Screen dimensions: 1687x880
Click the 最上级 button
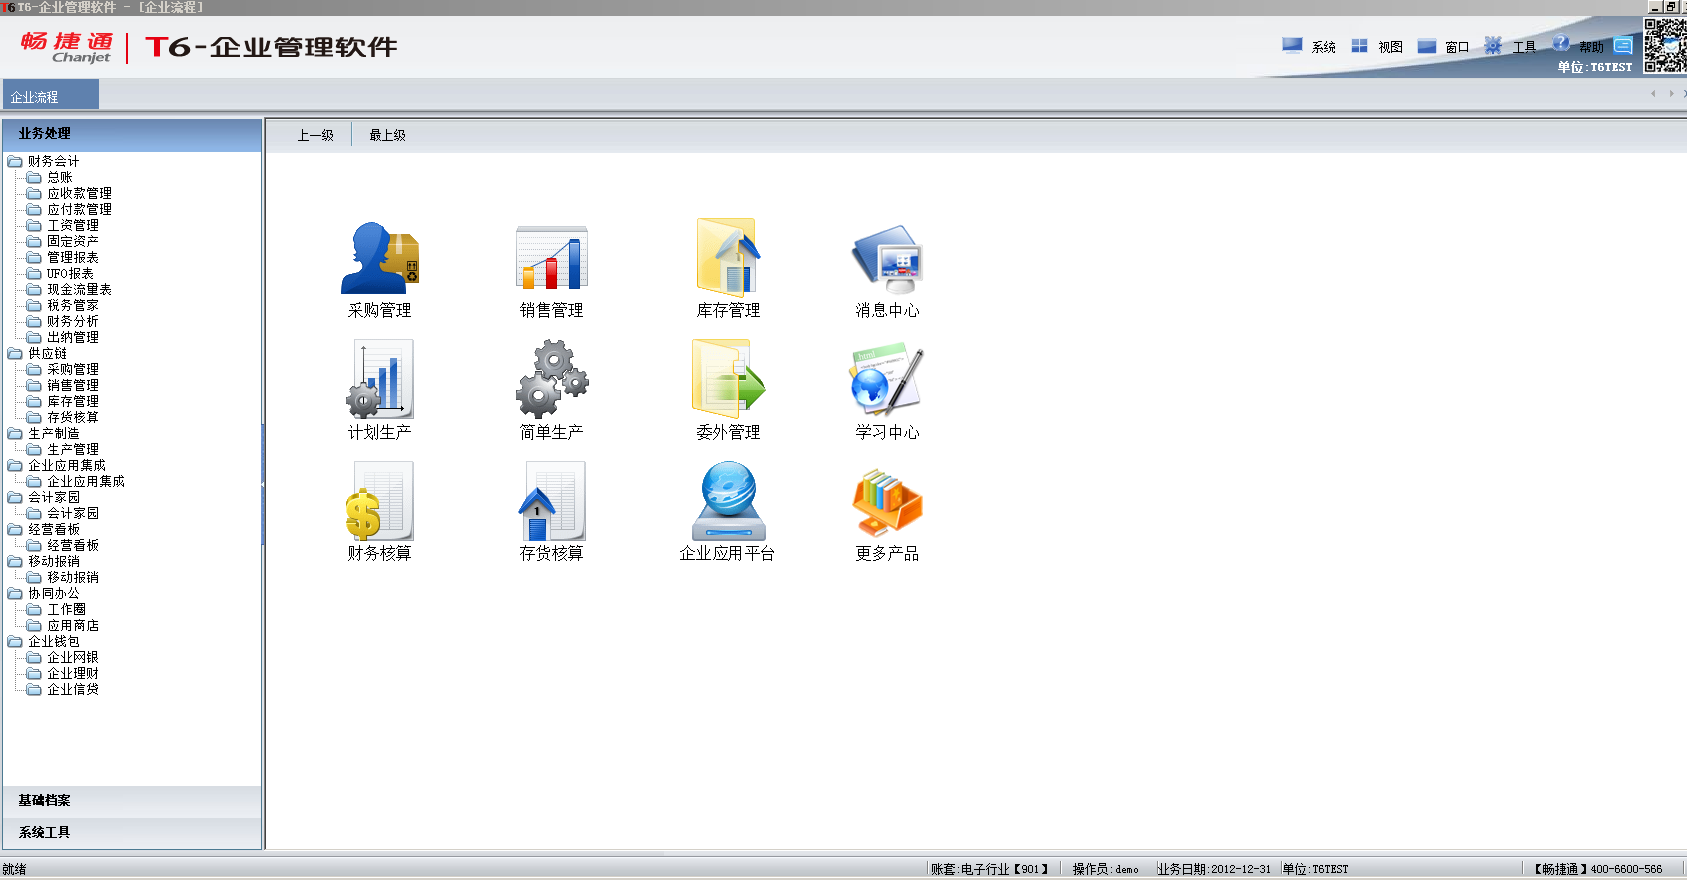tap(387, 135)
